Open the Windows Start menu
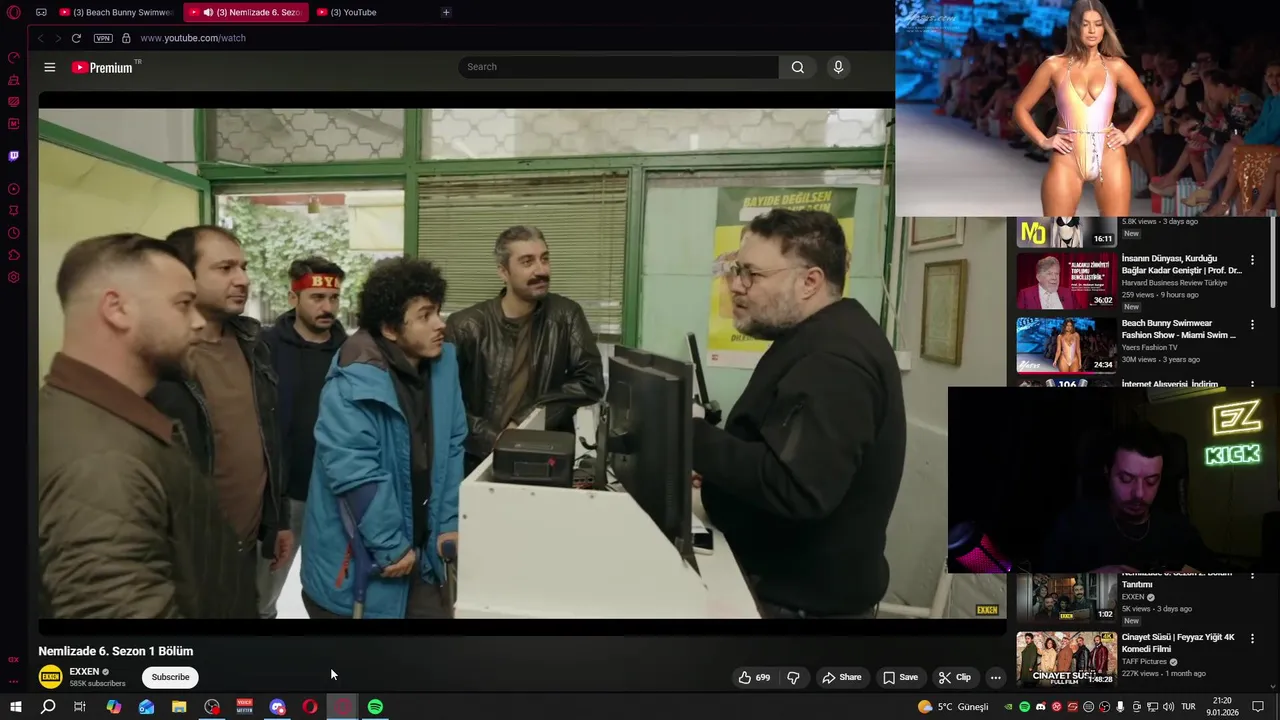 point(16,707)
